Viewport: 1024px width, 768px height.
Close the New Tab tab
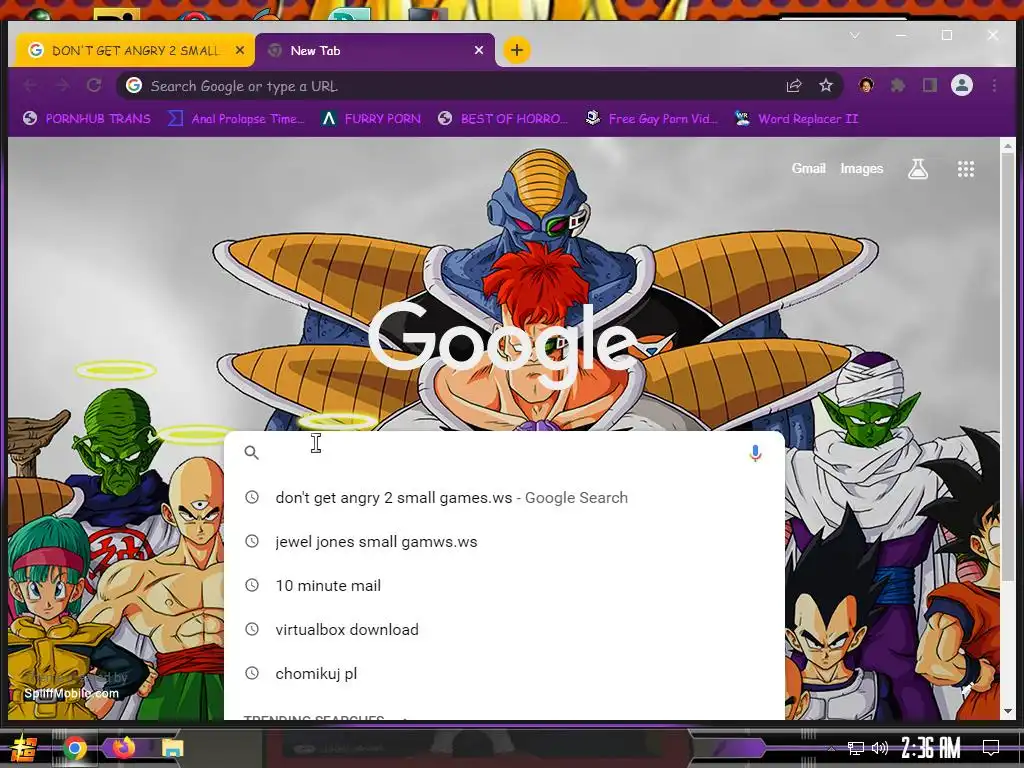tap(479, 50)
